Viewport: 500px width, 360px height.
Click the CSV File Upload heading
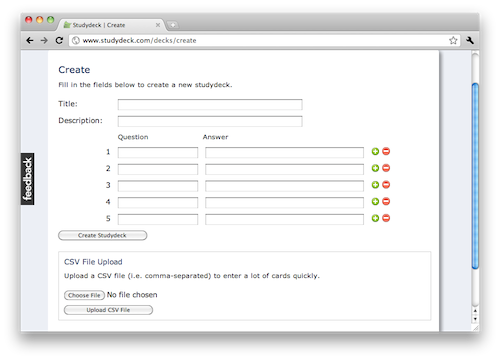93,262
